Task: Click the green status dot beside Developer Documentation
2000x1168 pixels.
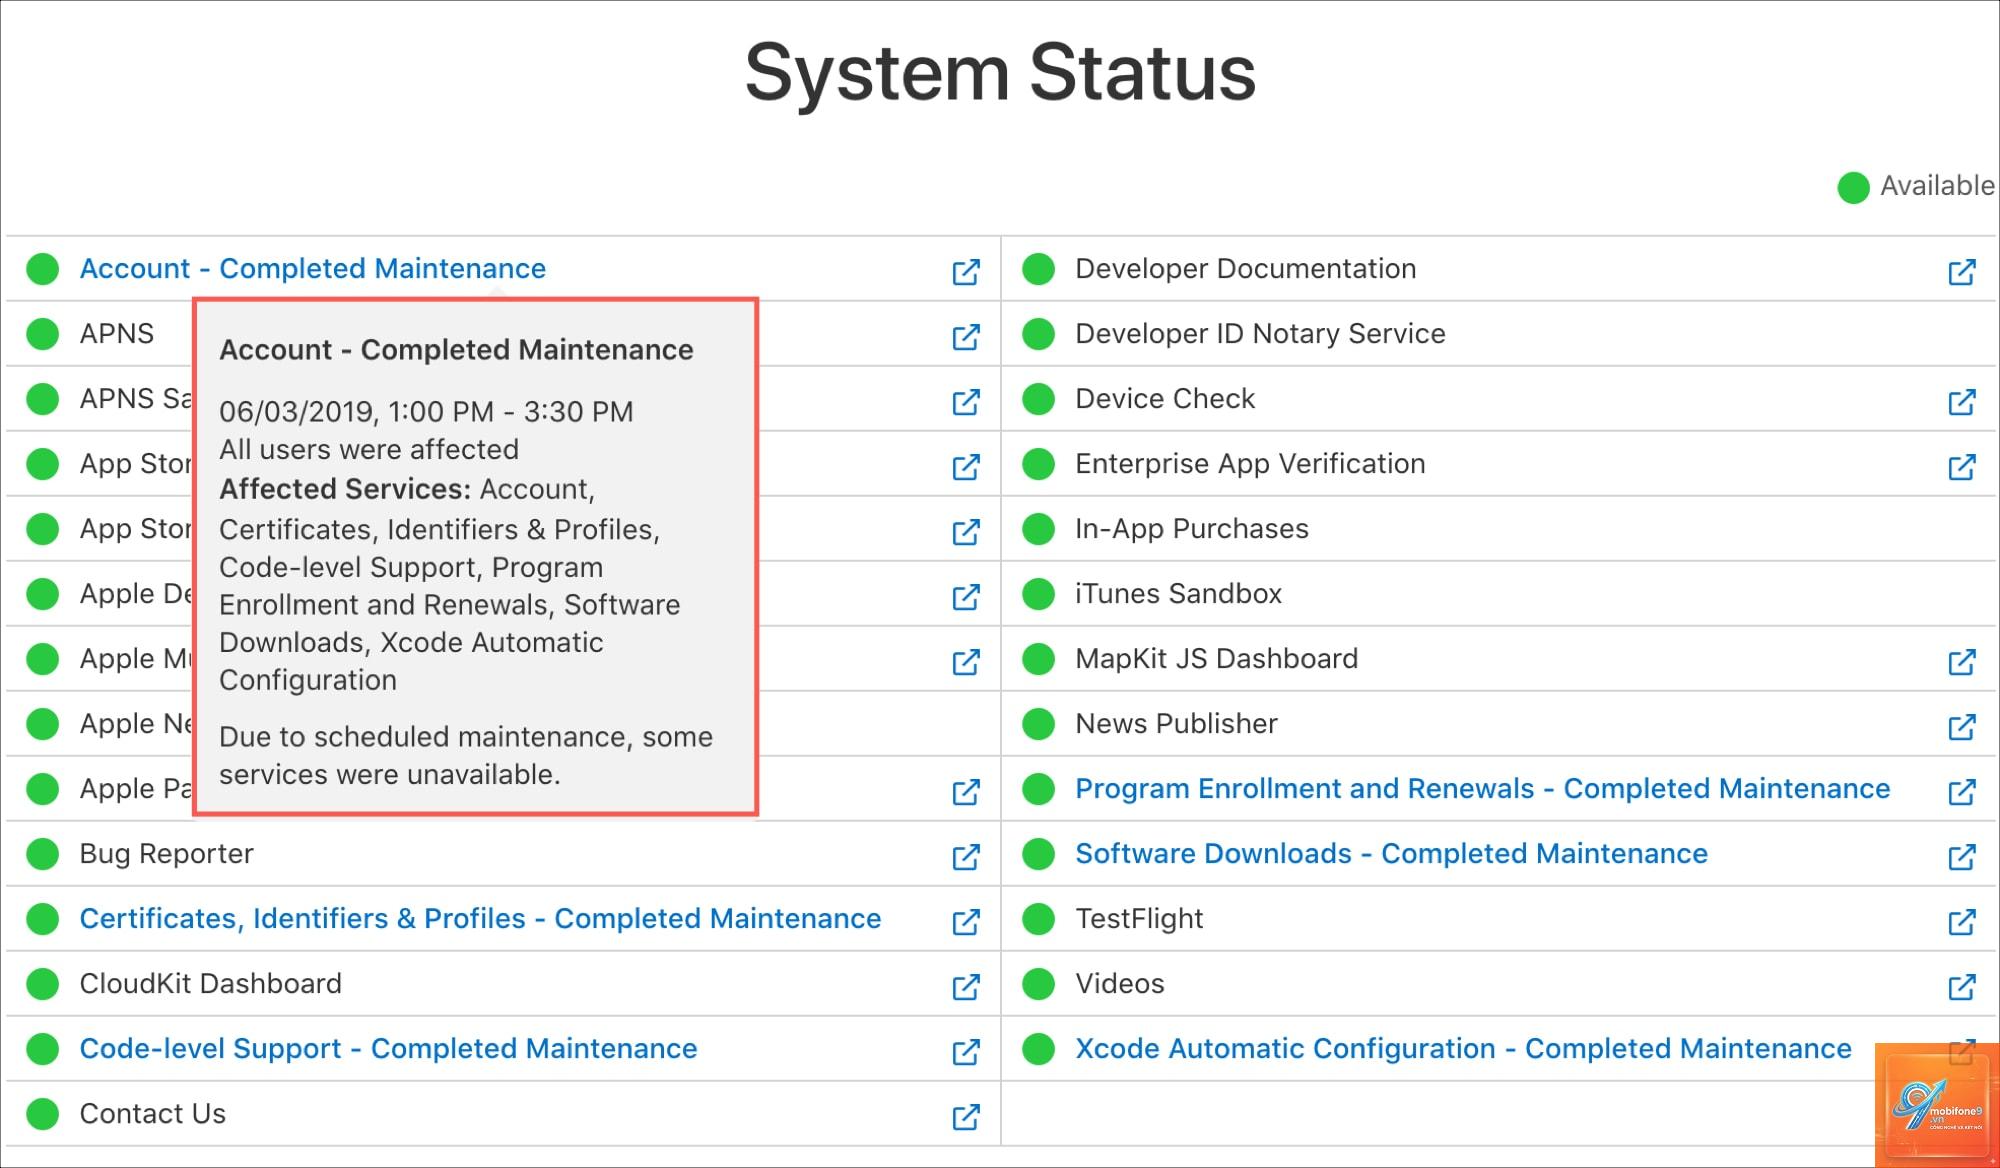Action: click(x=1039, y=269)
